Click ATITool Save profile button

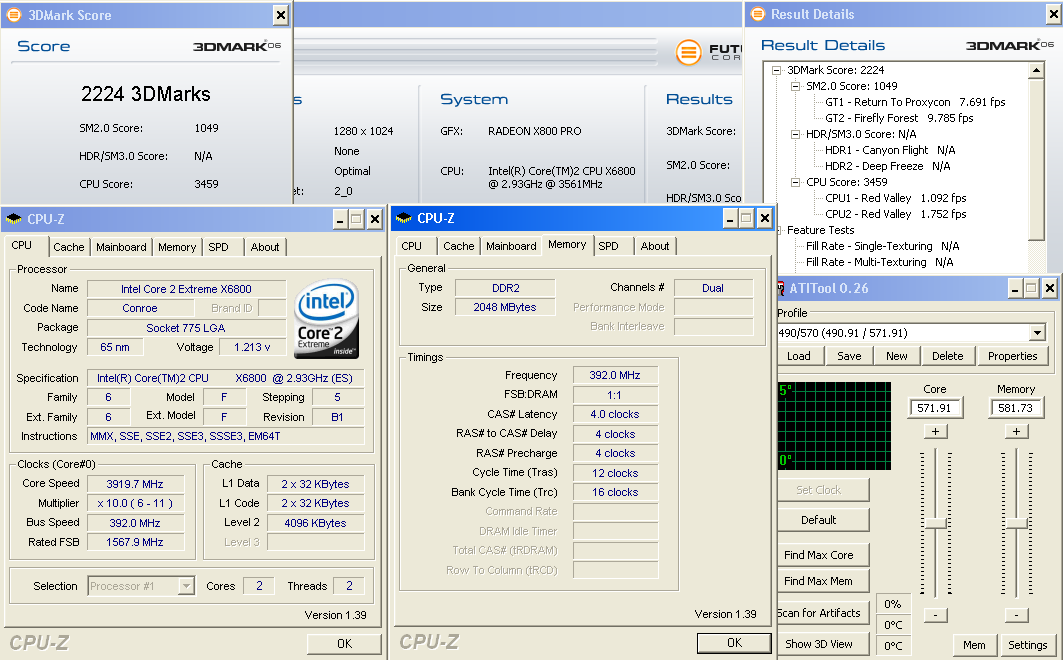pyautogui.click(x=849, y=356)
